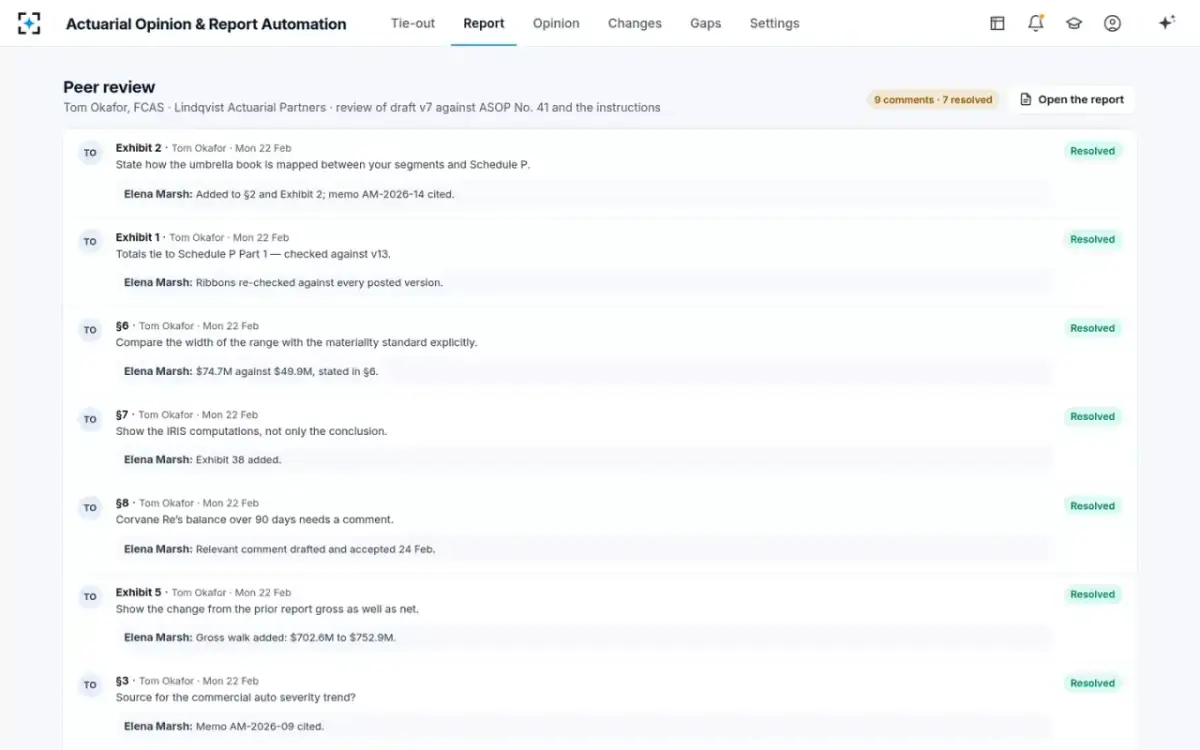1200x750 pixels.
Task: Click Resolved badge on §6 comment
Action: click(1092, 328)
